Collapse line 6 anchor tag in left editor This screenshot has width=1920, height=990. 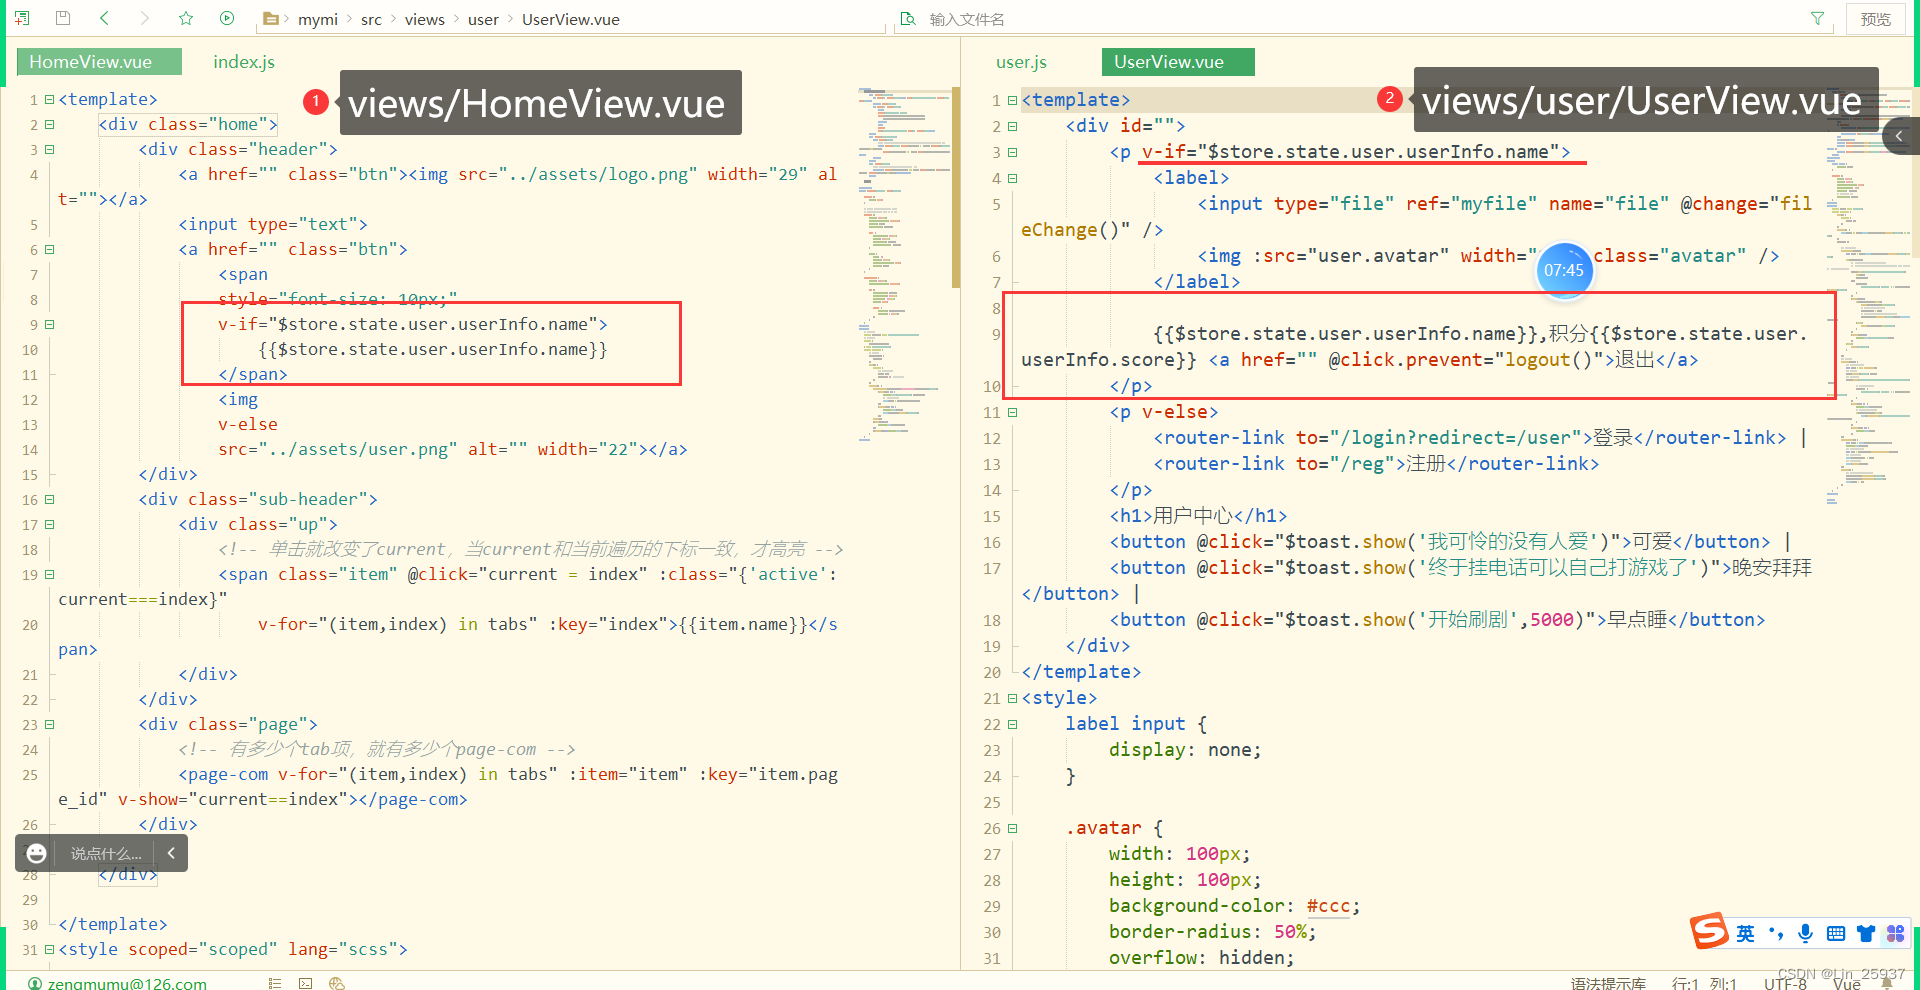49,250
